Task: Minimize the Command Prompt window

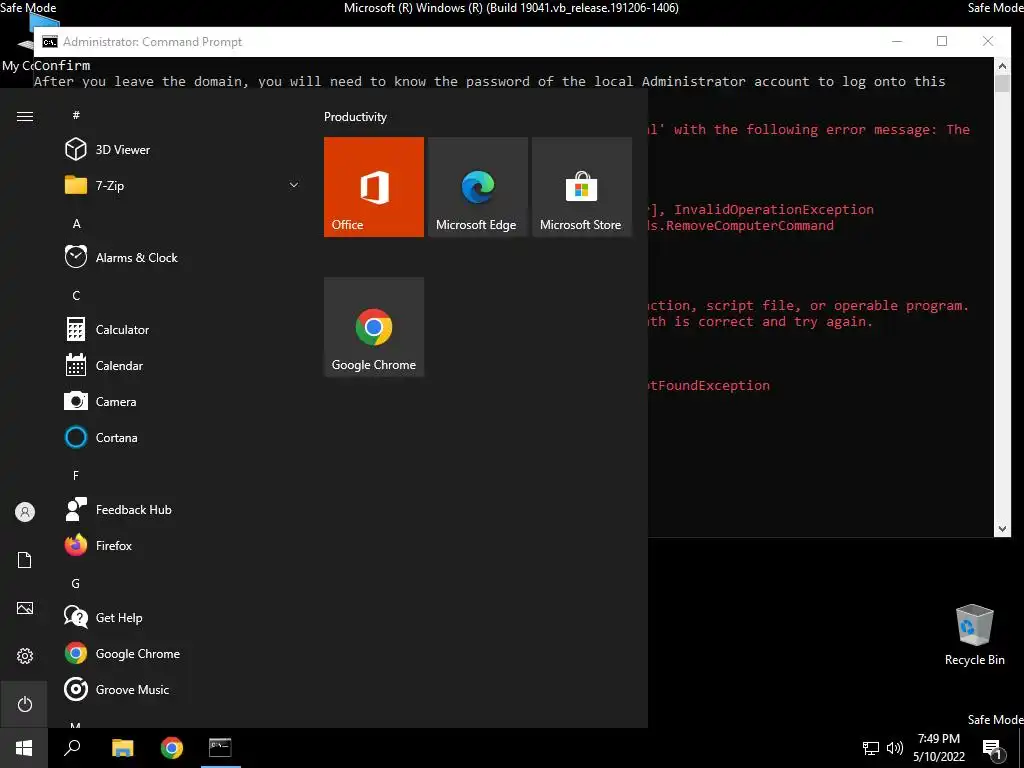Action: pos(897,41)
